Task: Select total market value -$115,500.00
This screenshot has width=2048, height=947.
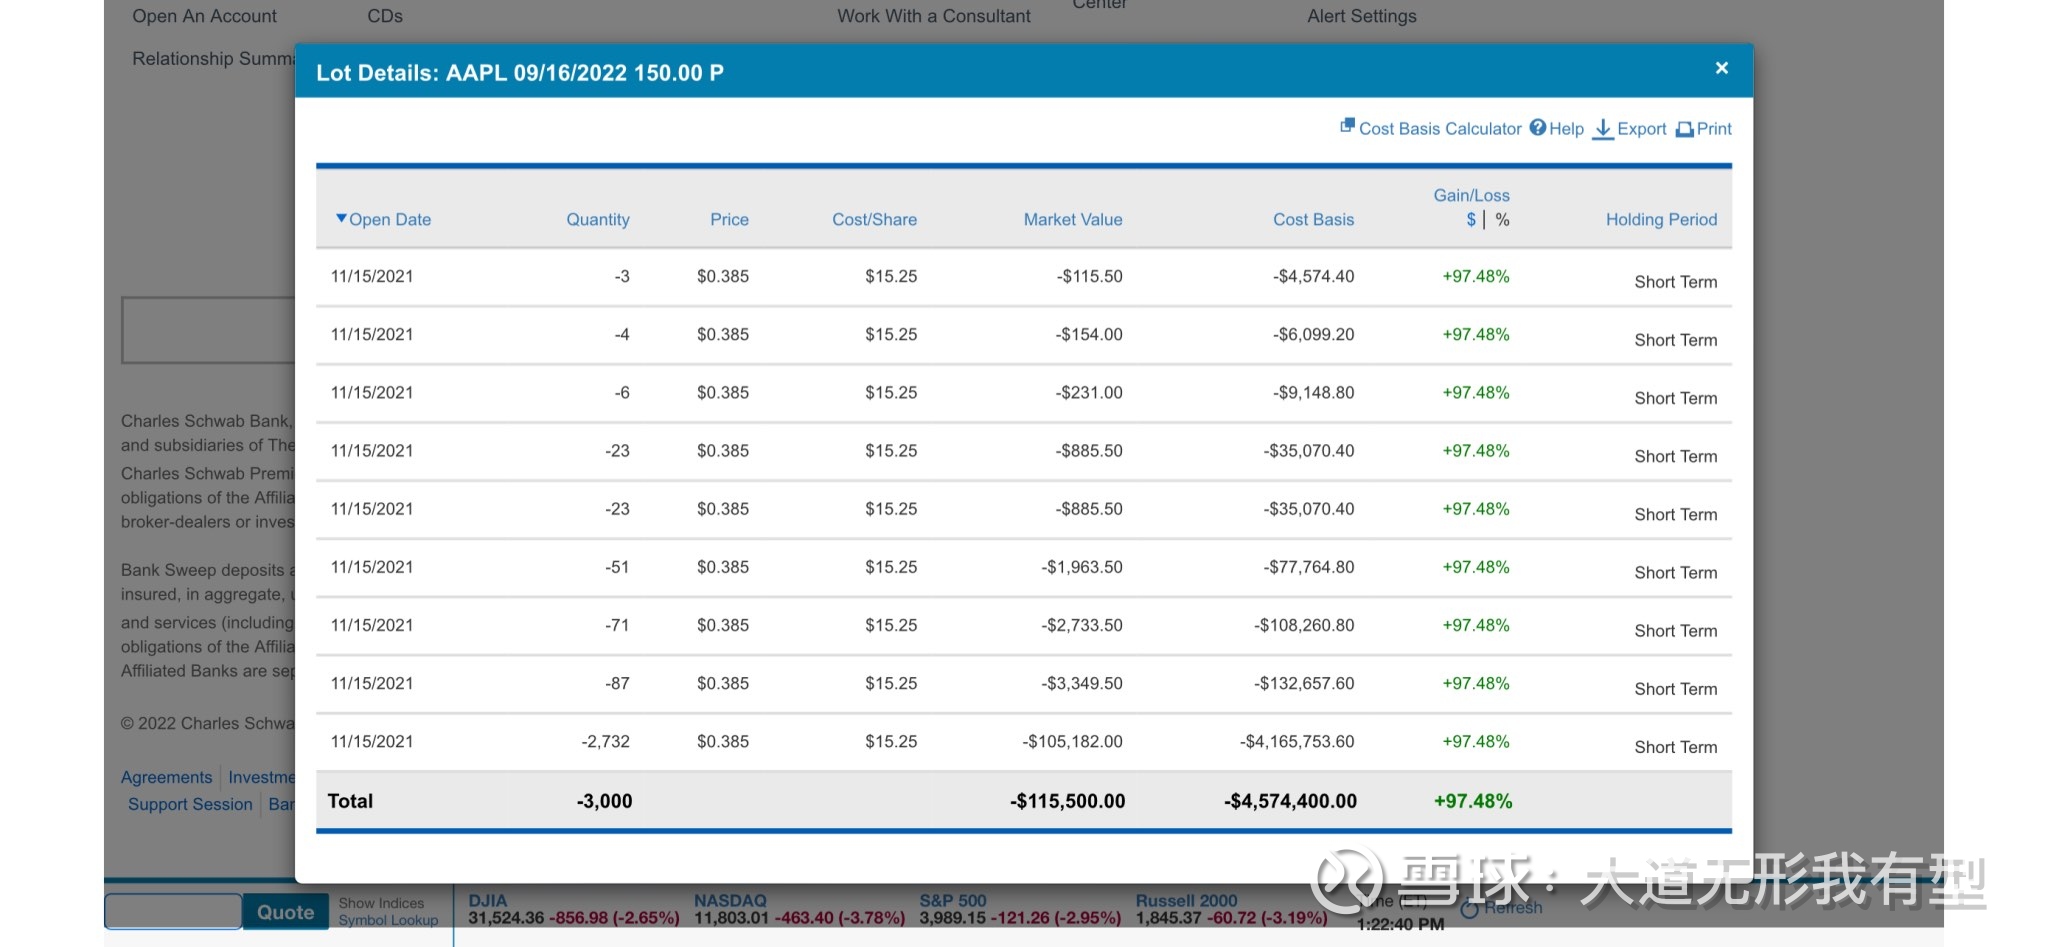Action: pos(1067,801)
